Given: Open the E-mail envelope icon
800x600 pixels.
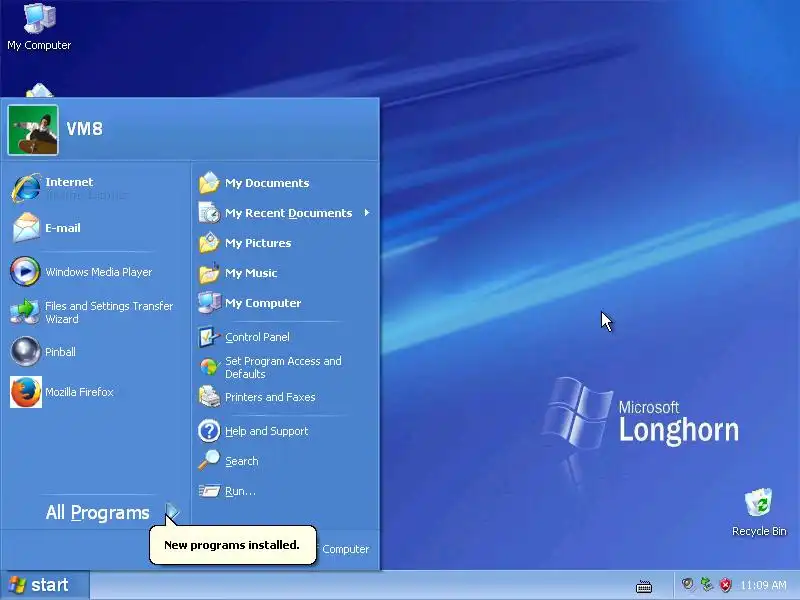Looking at the screenshot, I should click(26, 228).
